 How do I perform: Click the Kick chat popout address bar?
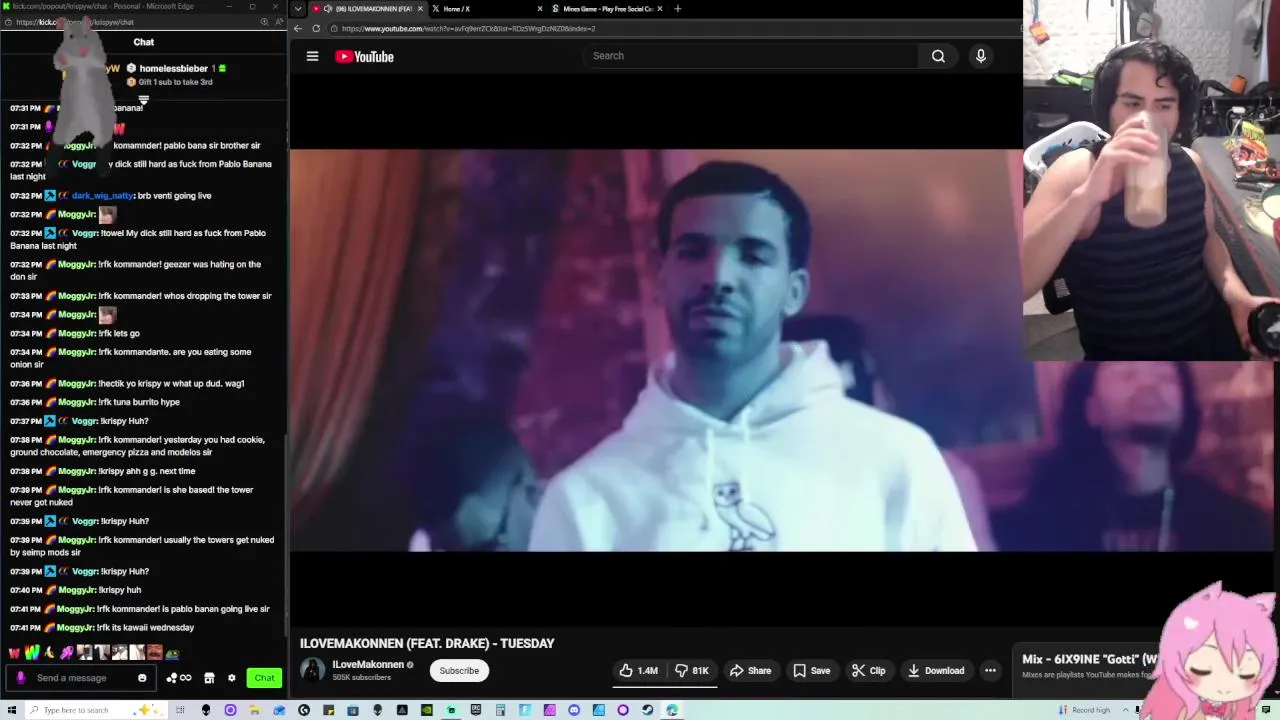point(130,22)
